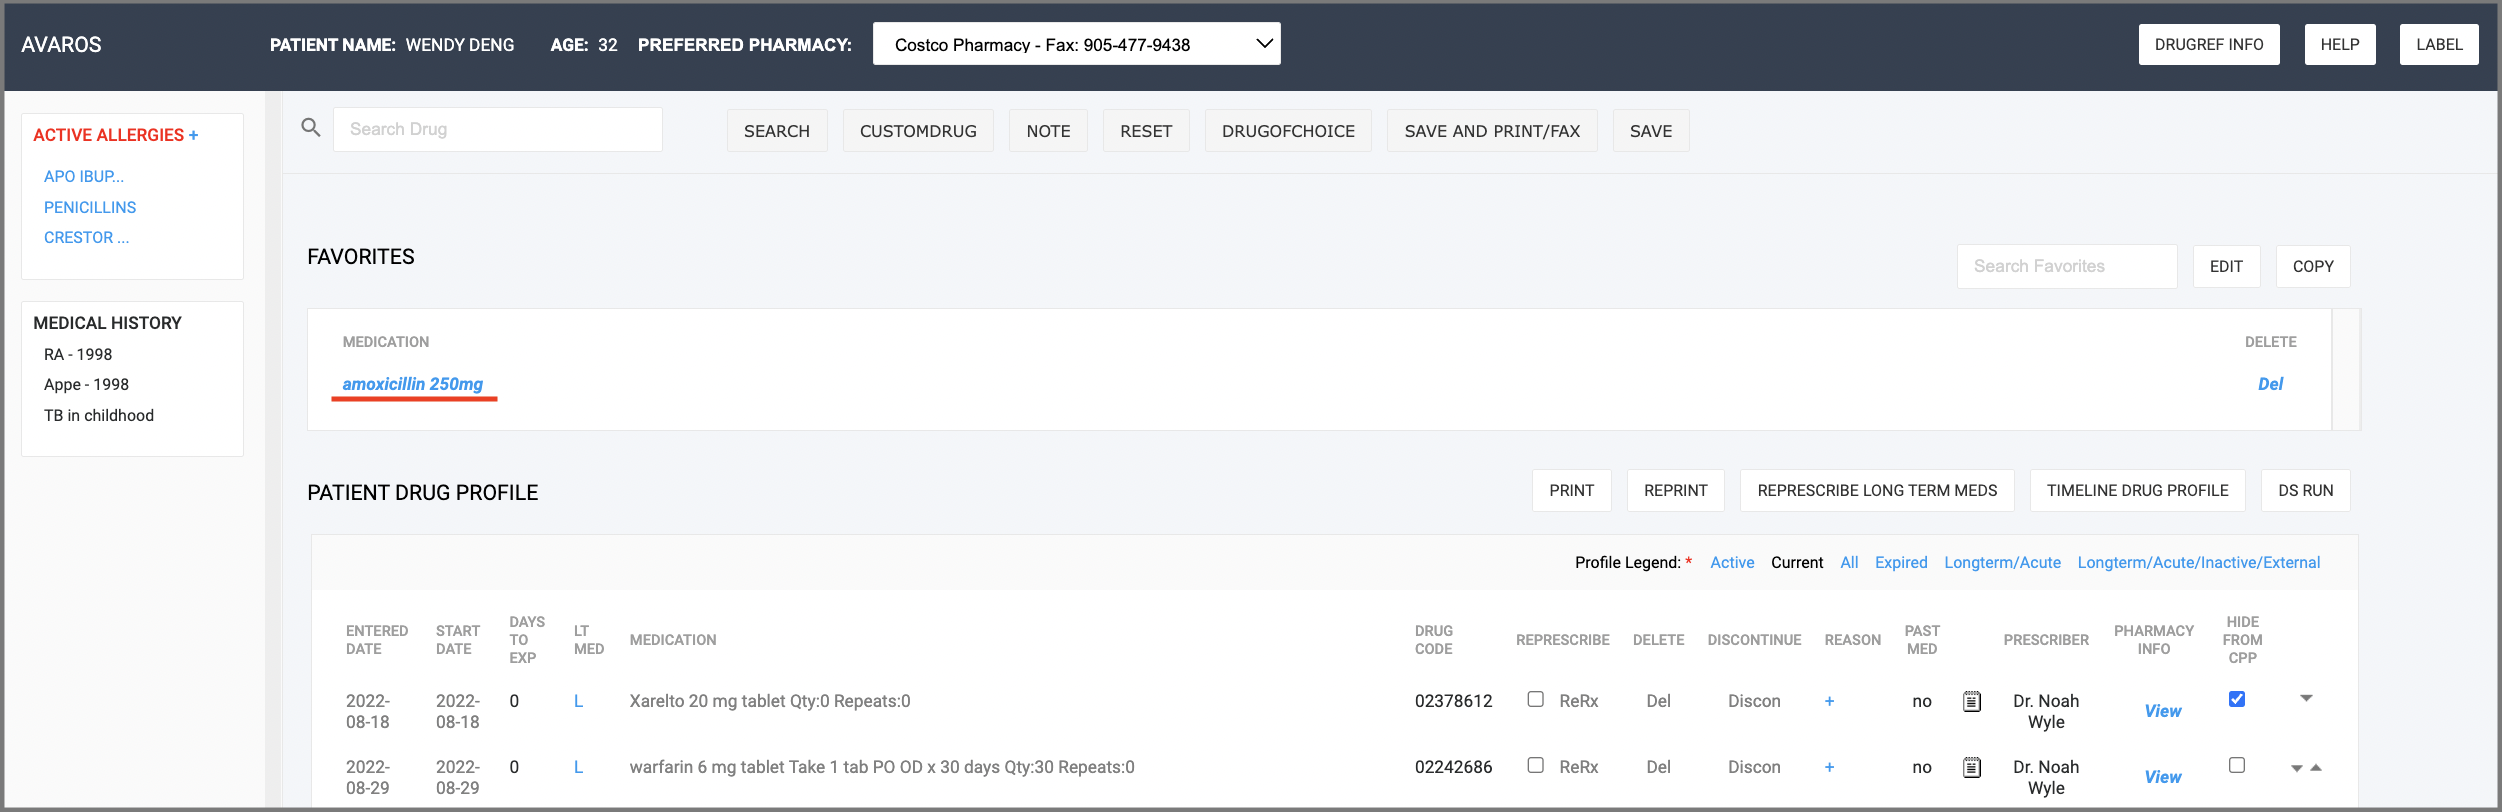Open TIMELINE DRUG PROFILE
Screen dimensions: 2502x812
(2137, 490)
